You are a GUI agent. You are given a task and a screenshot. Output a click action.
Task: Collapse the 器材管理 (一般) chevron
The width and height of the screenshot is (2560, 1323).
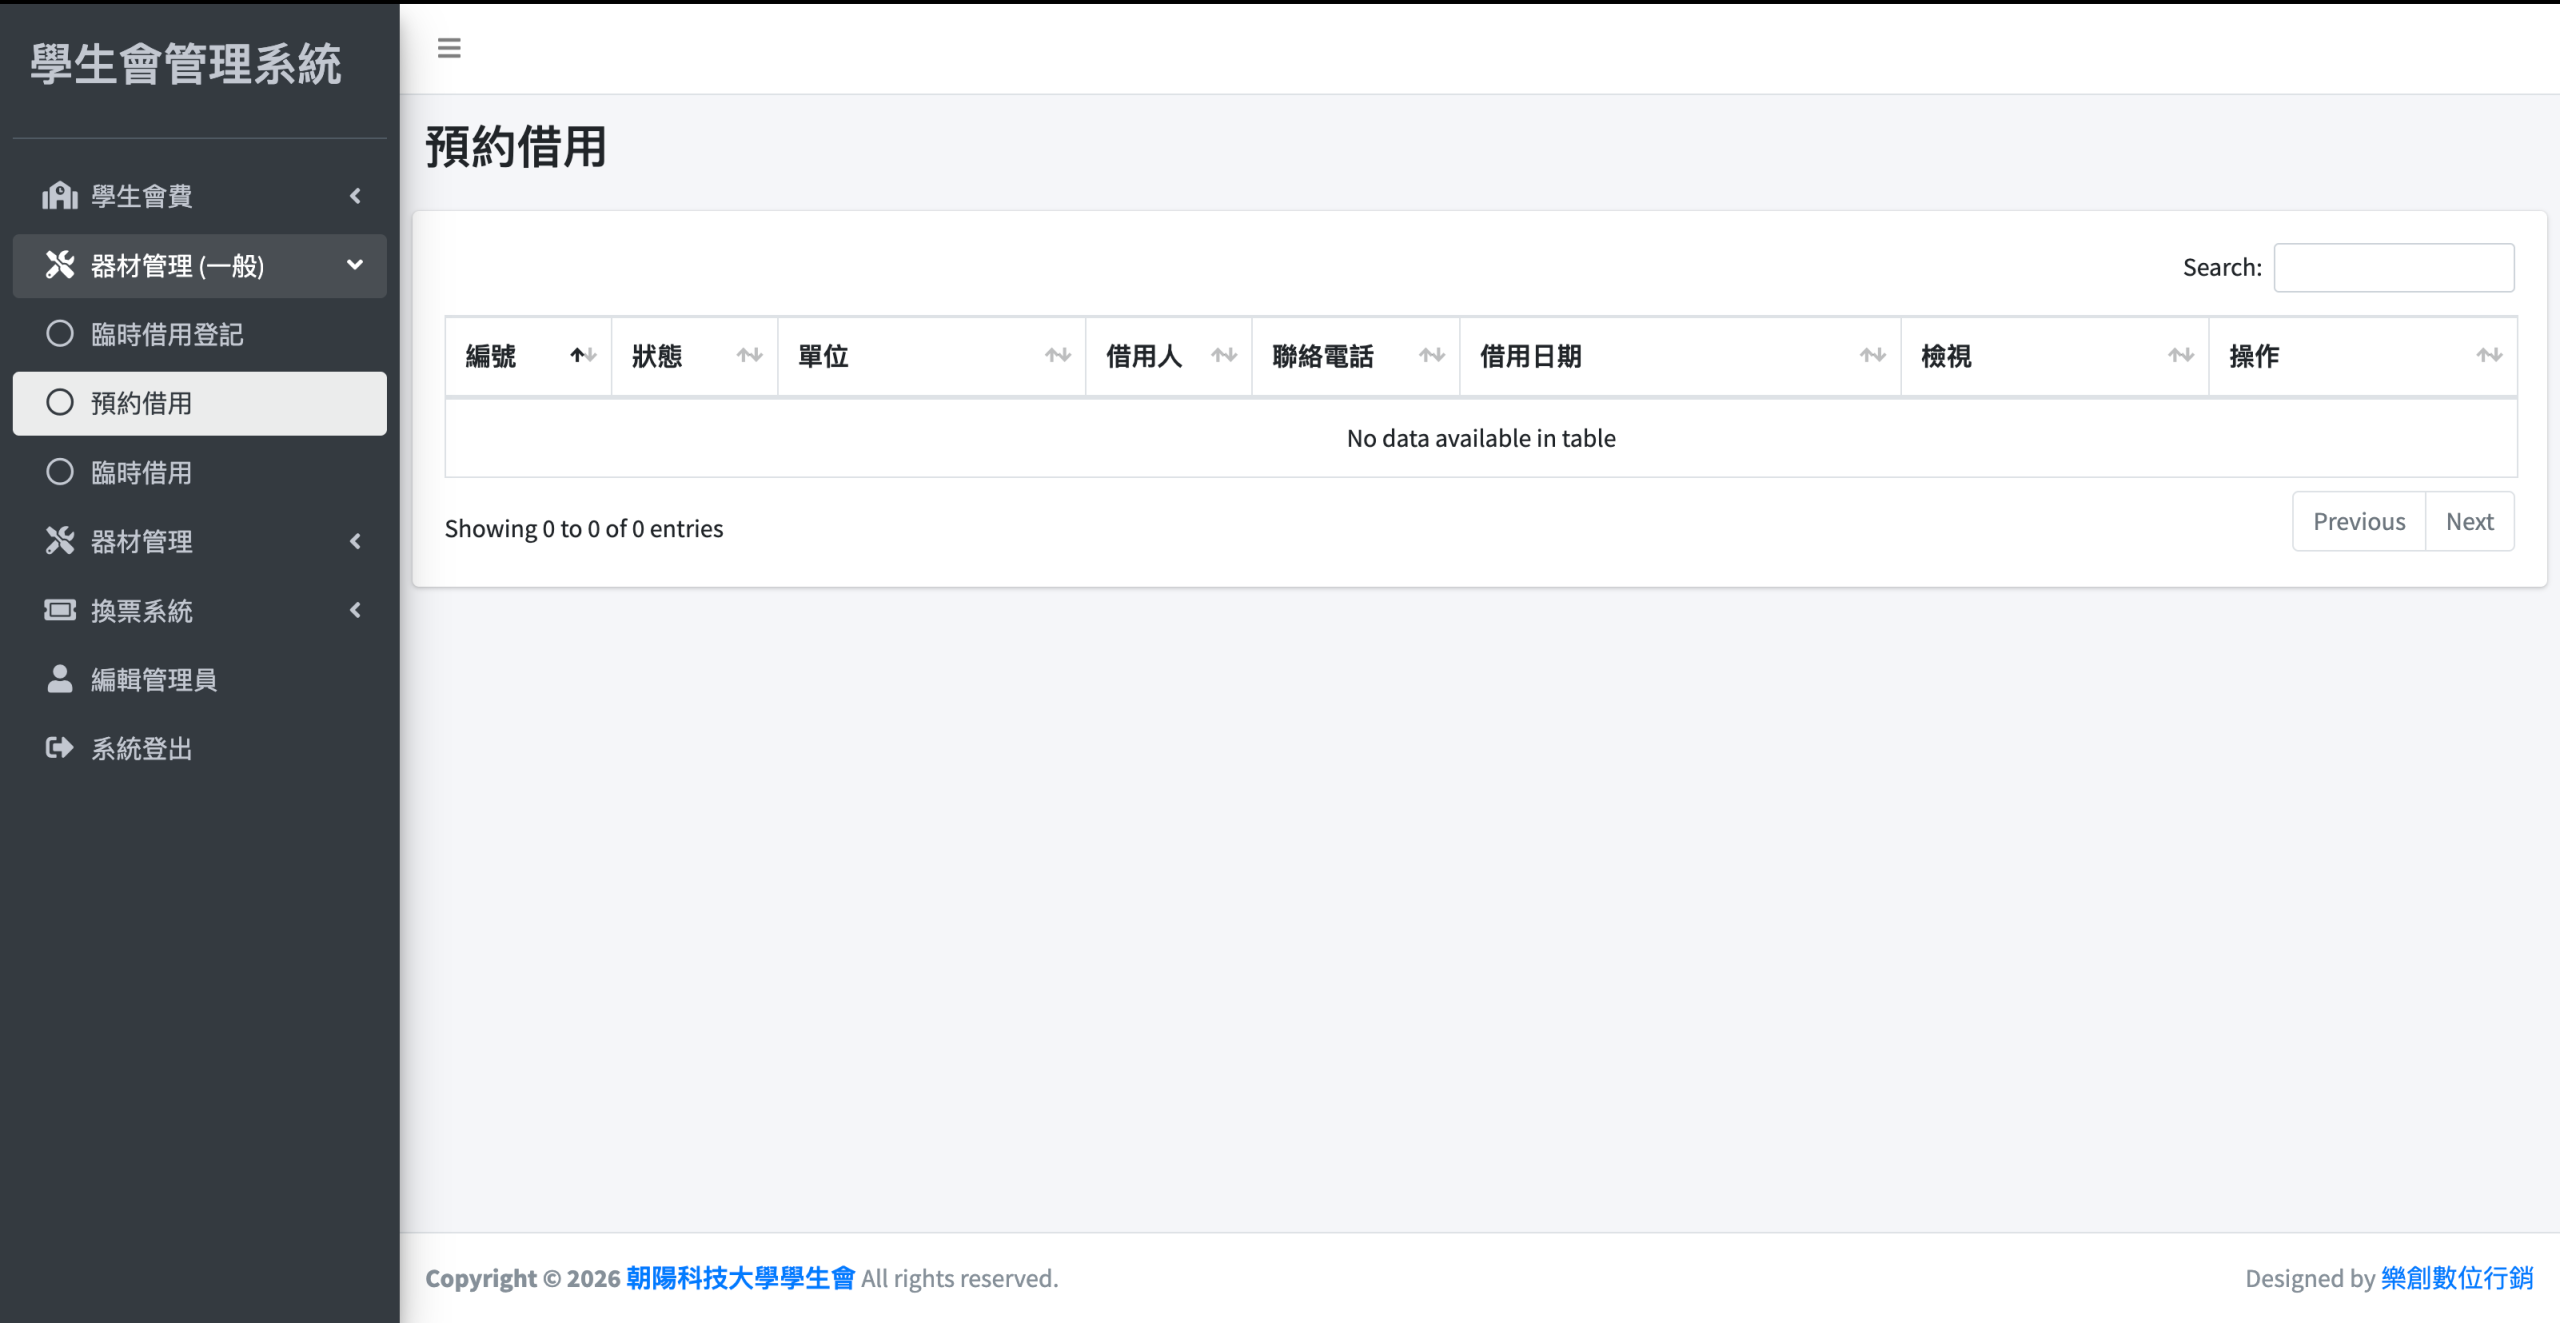[355, 265]
